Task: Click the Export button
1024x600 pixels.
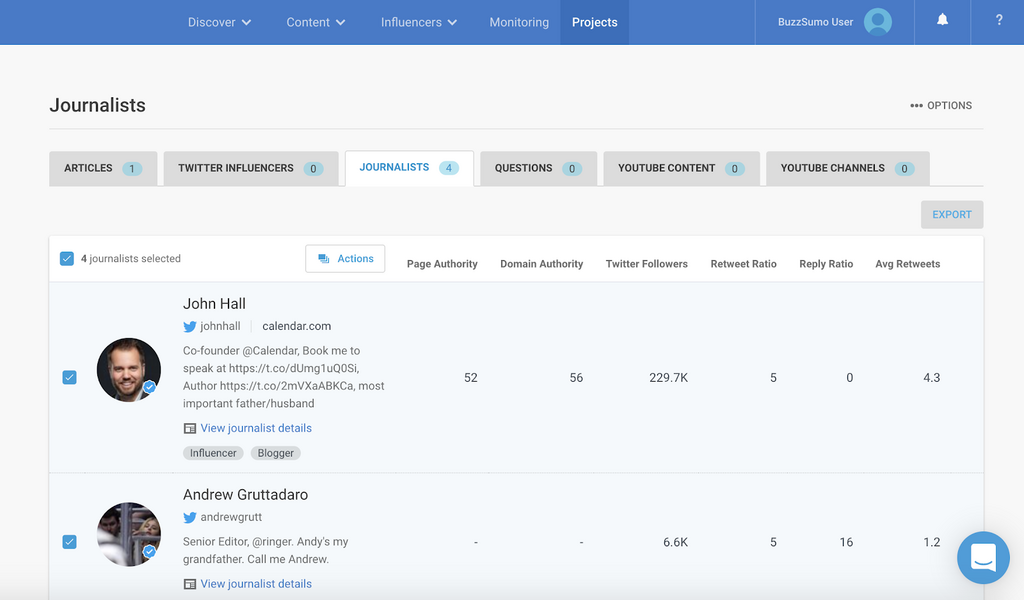Action: pyautogui.click(x=951, y=215)
